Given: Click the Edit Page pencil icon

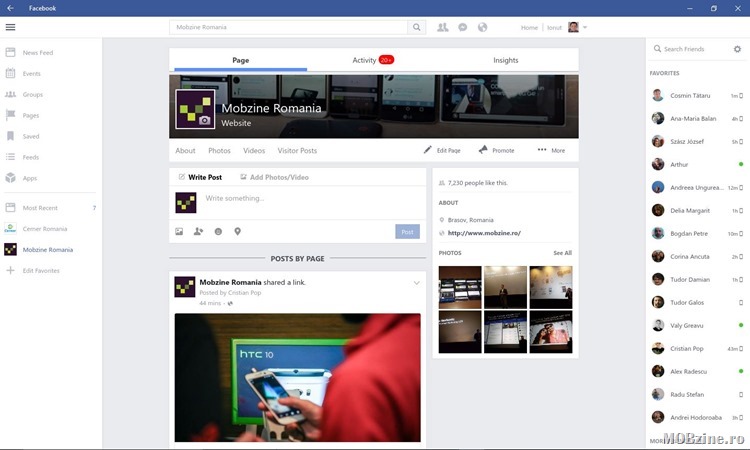Looking at the screenshot, I should coord(428,150).
